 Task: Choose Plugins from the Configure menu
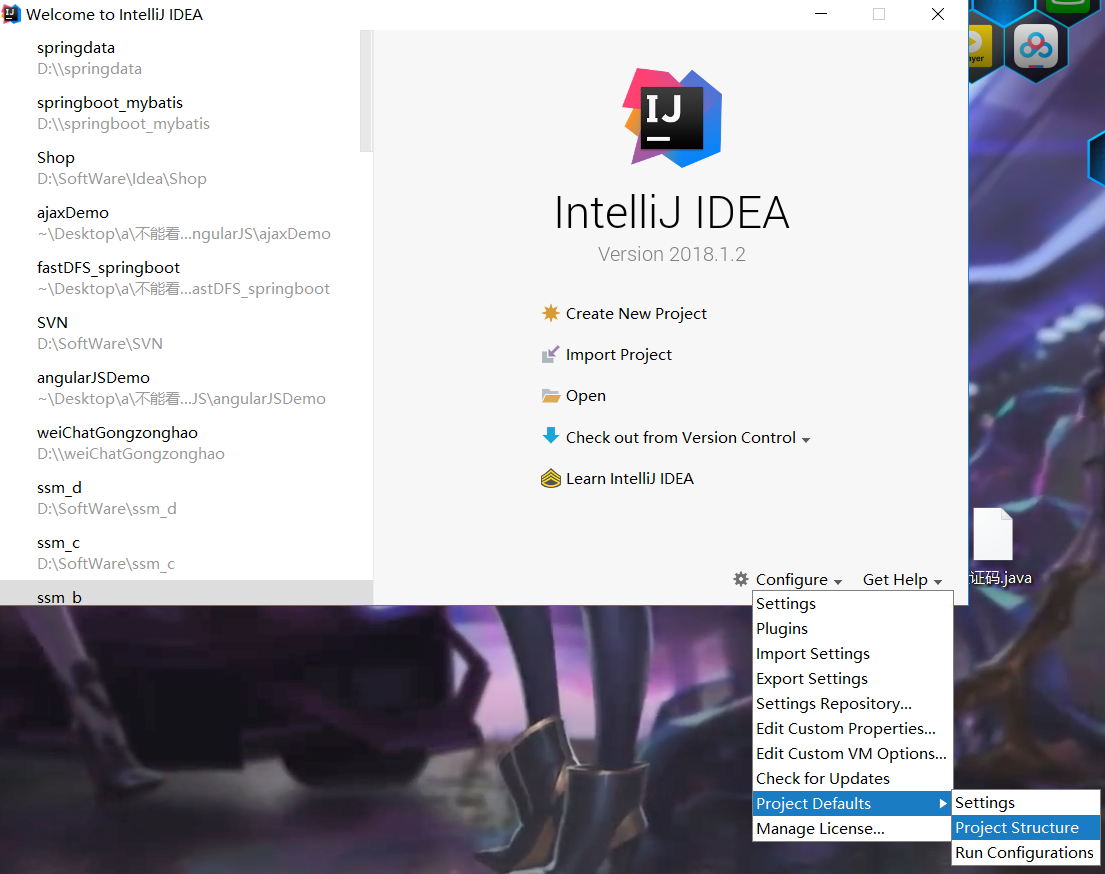point(782,629)
